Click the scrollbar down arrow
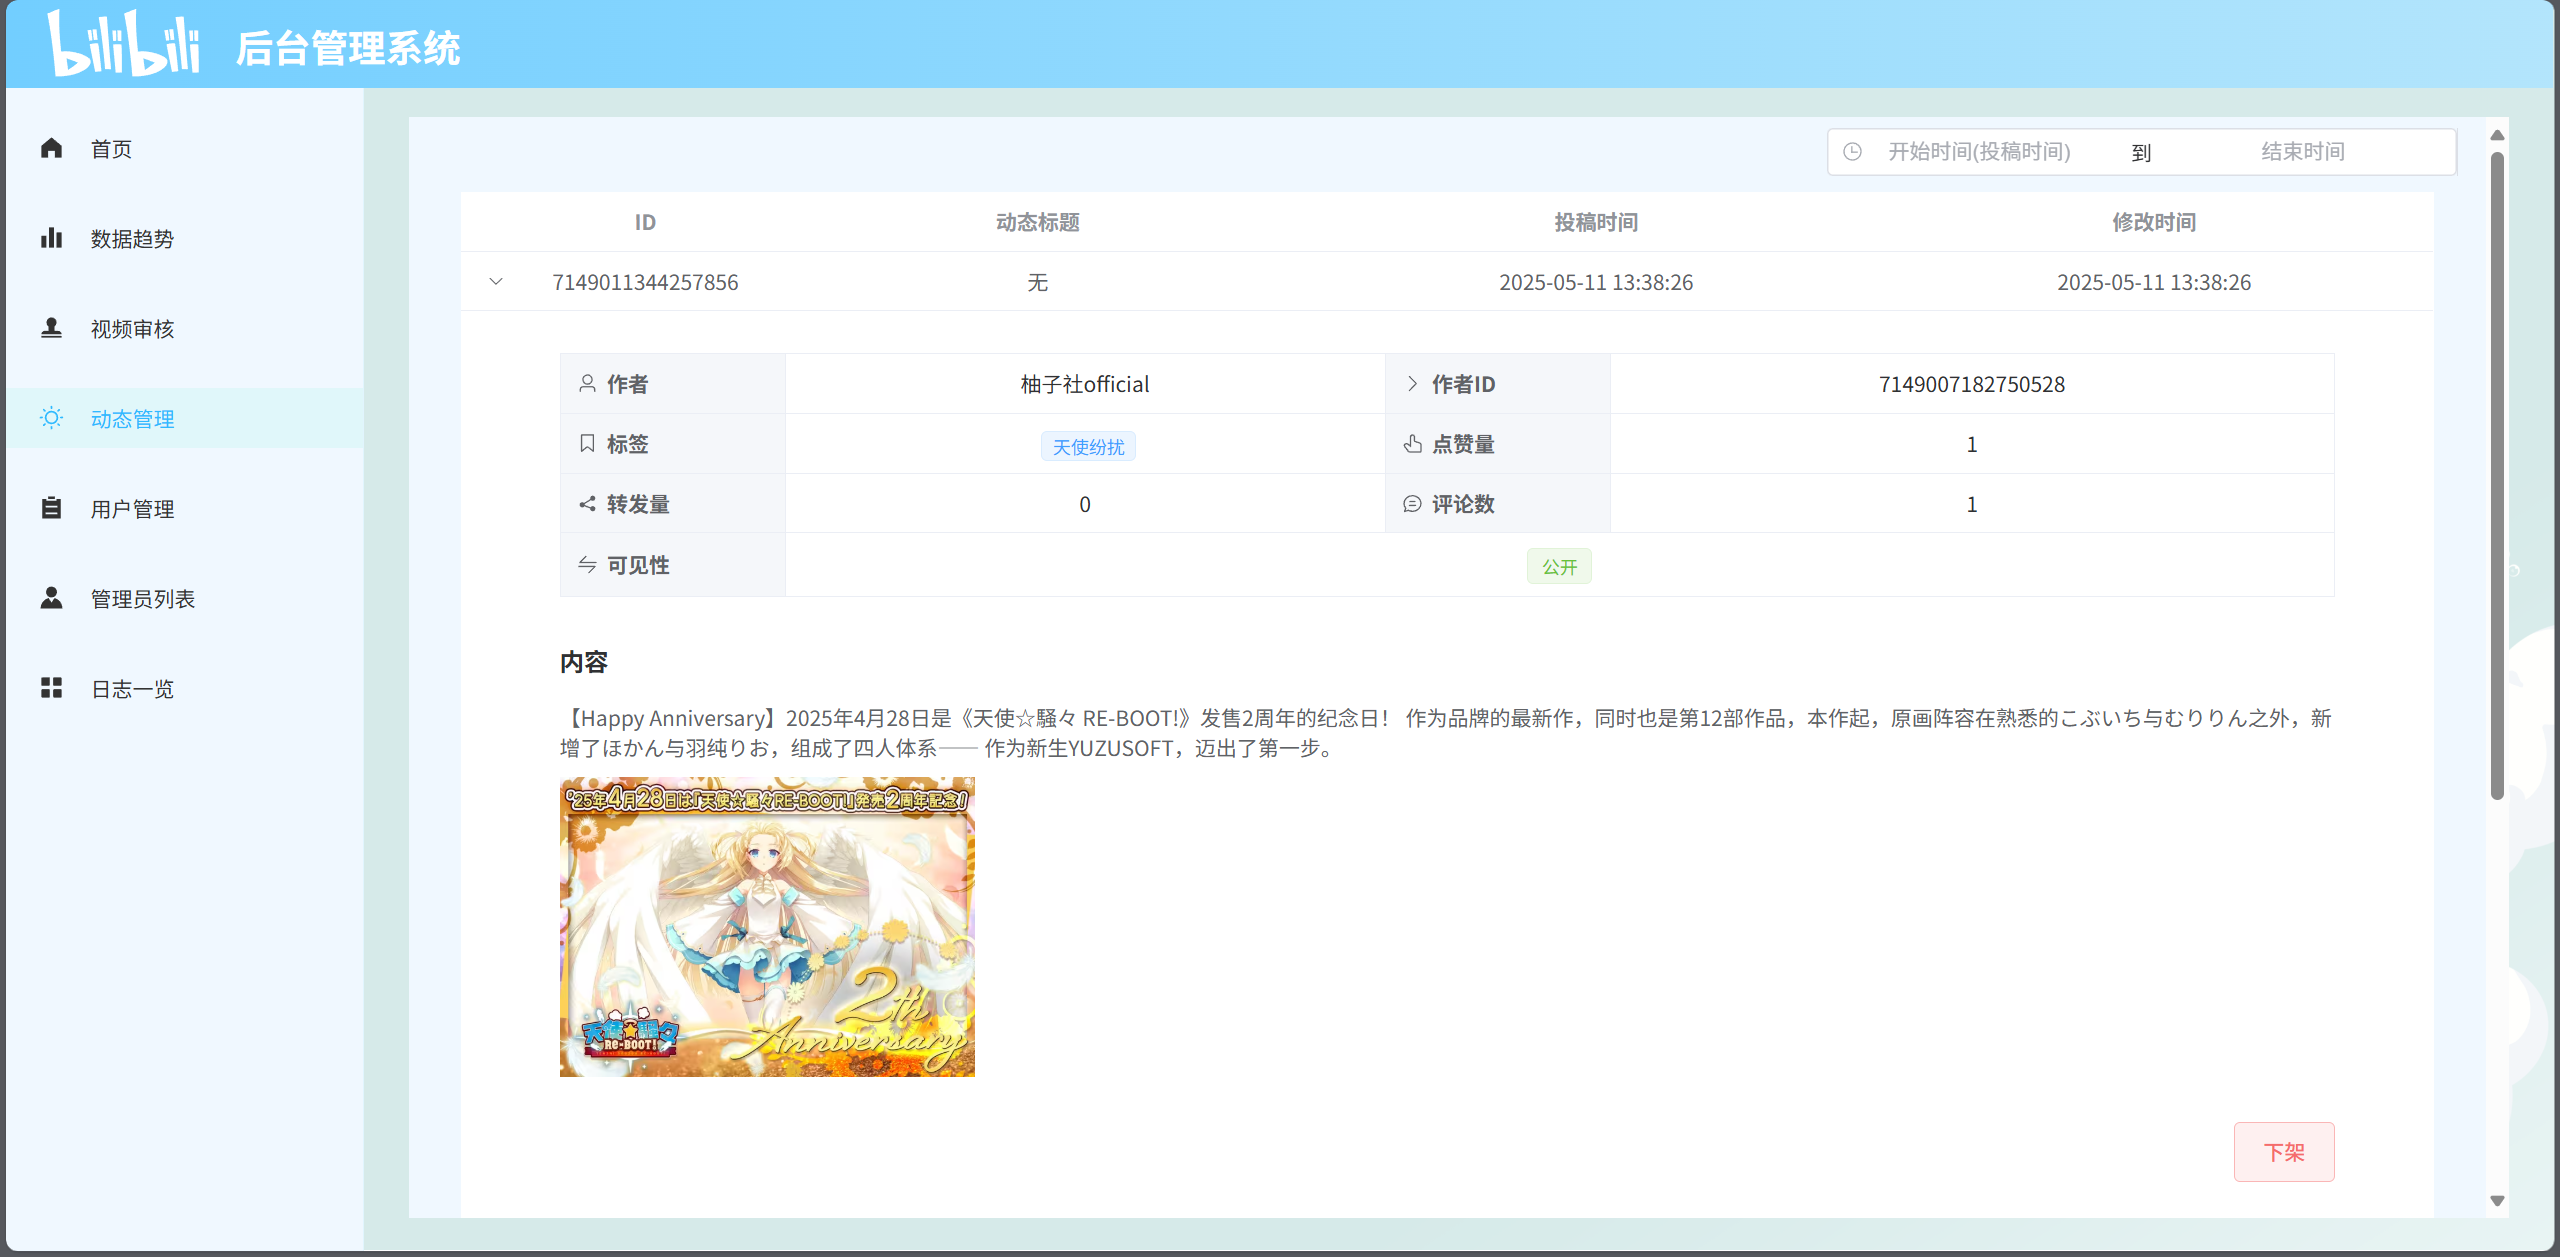Viewport: 2560px width, 1257px height. (x=2497, y=1201)
